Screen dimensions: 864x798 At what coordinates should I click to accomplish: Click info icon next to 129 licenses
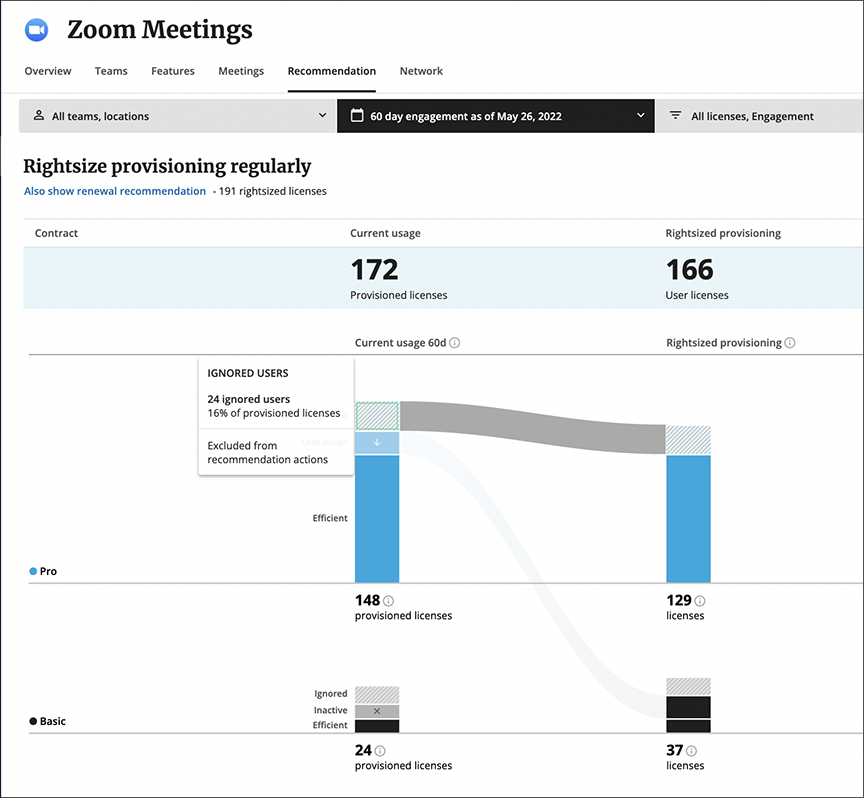699,601
